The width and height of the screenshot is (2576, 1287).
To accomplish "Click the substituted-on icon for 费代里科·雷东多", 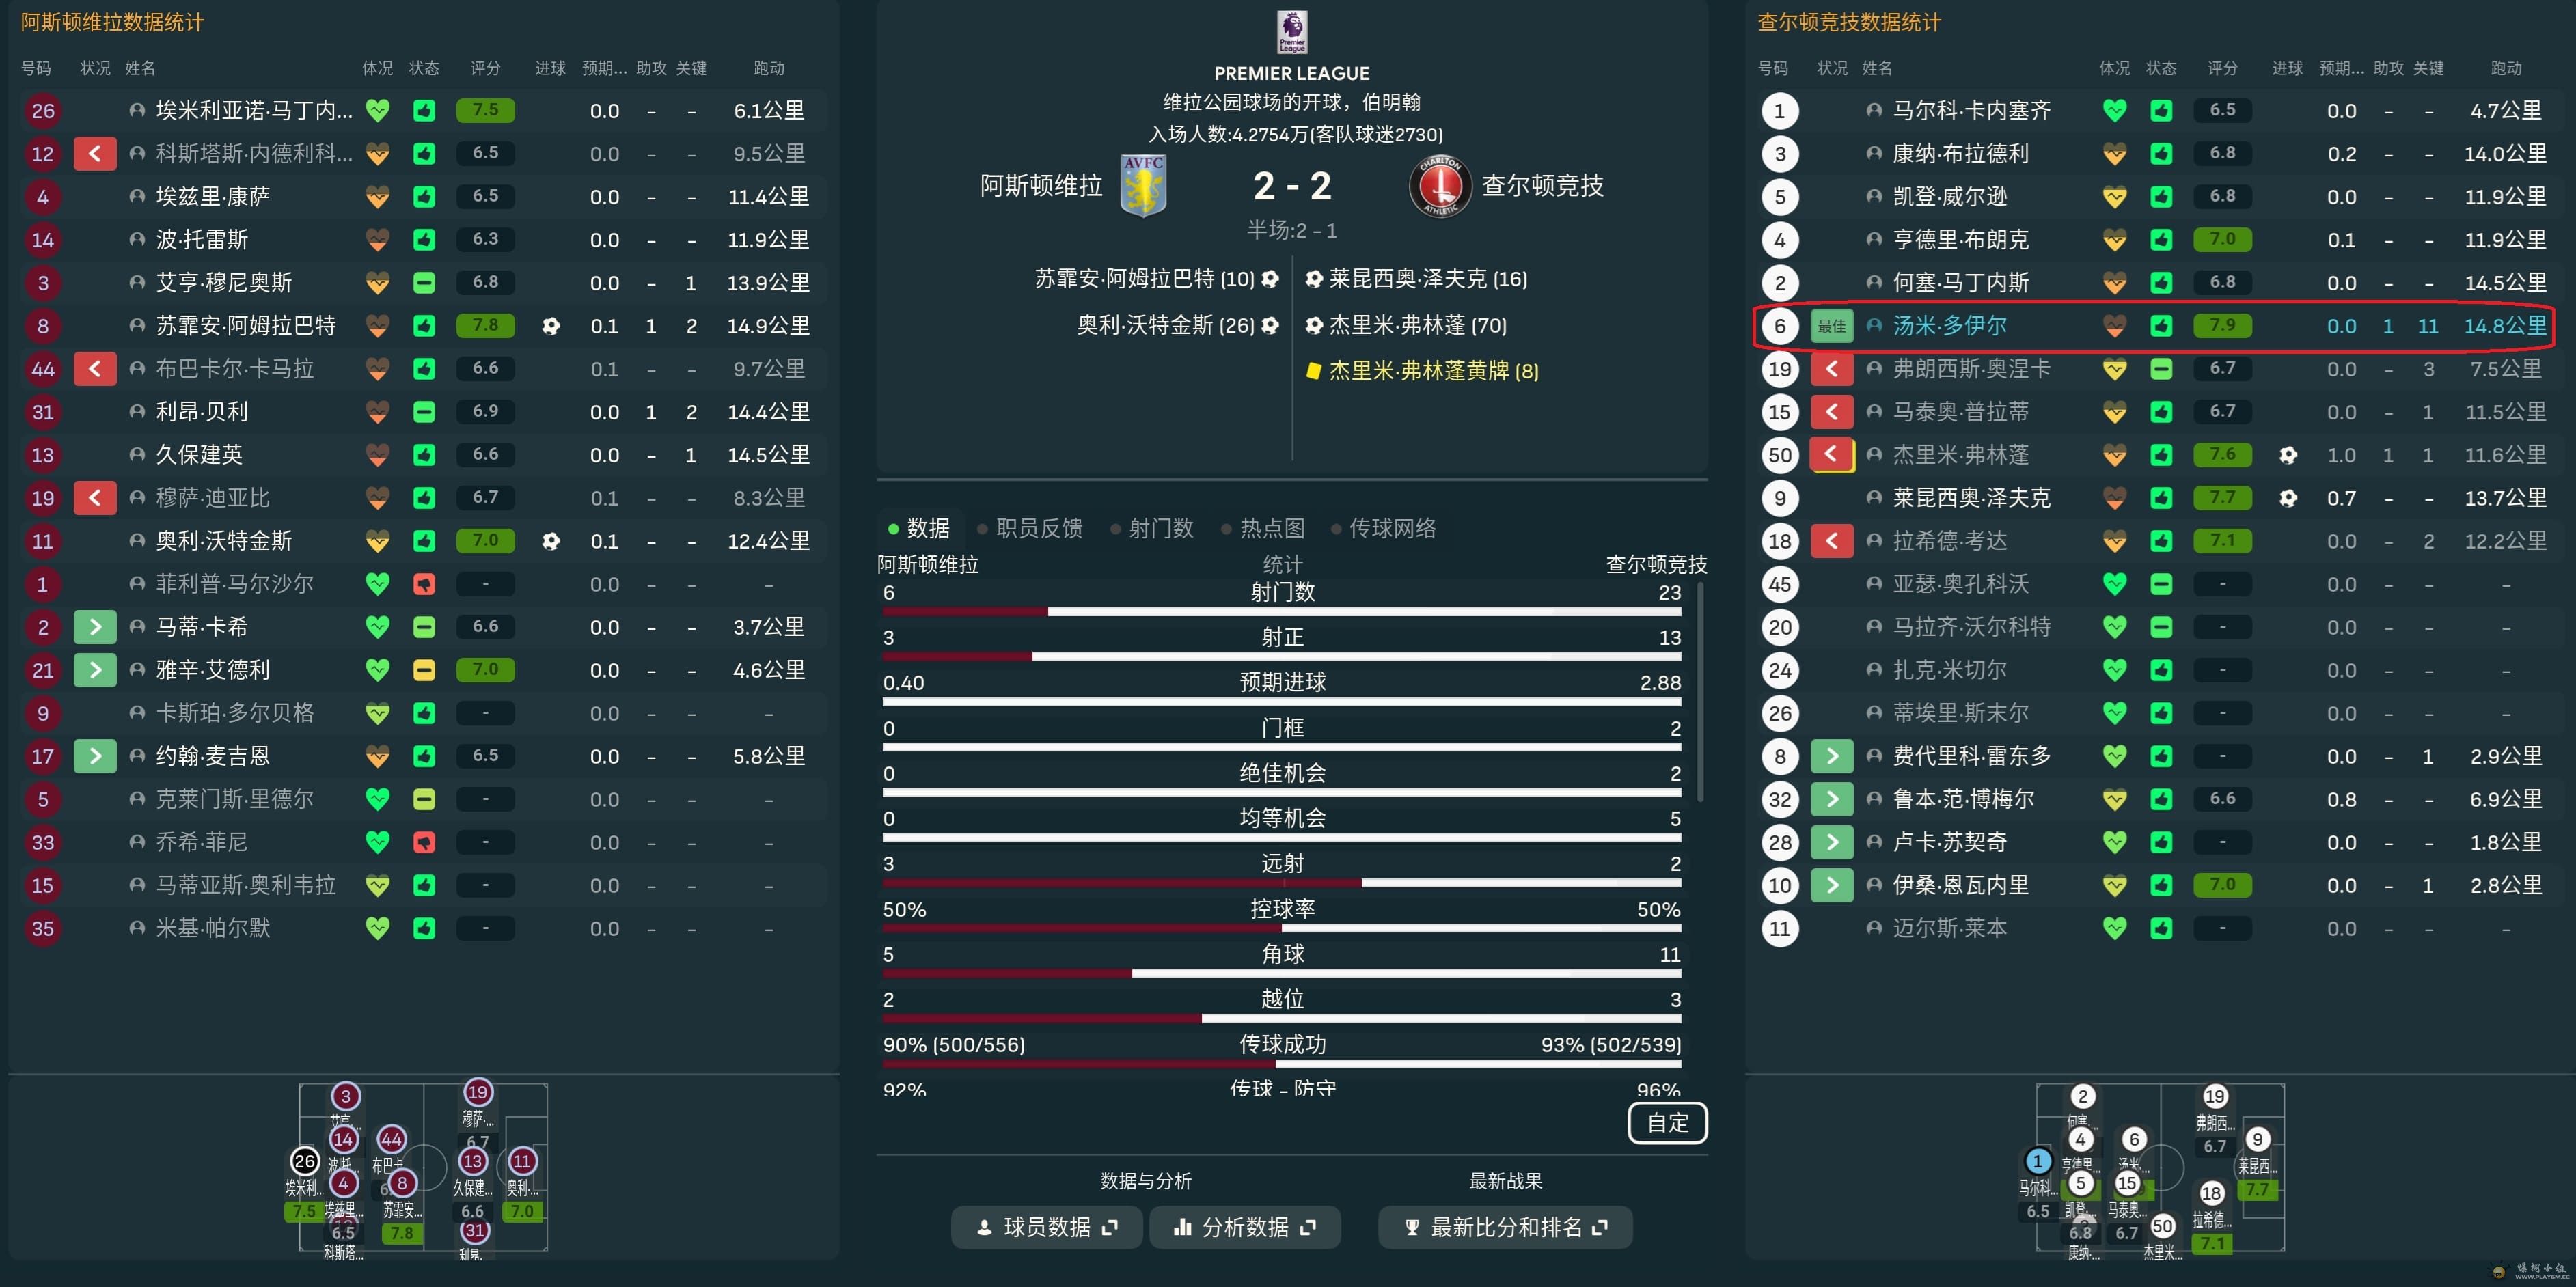I will (x=1832, y=756).
